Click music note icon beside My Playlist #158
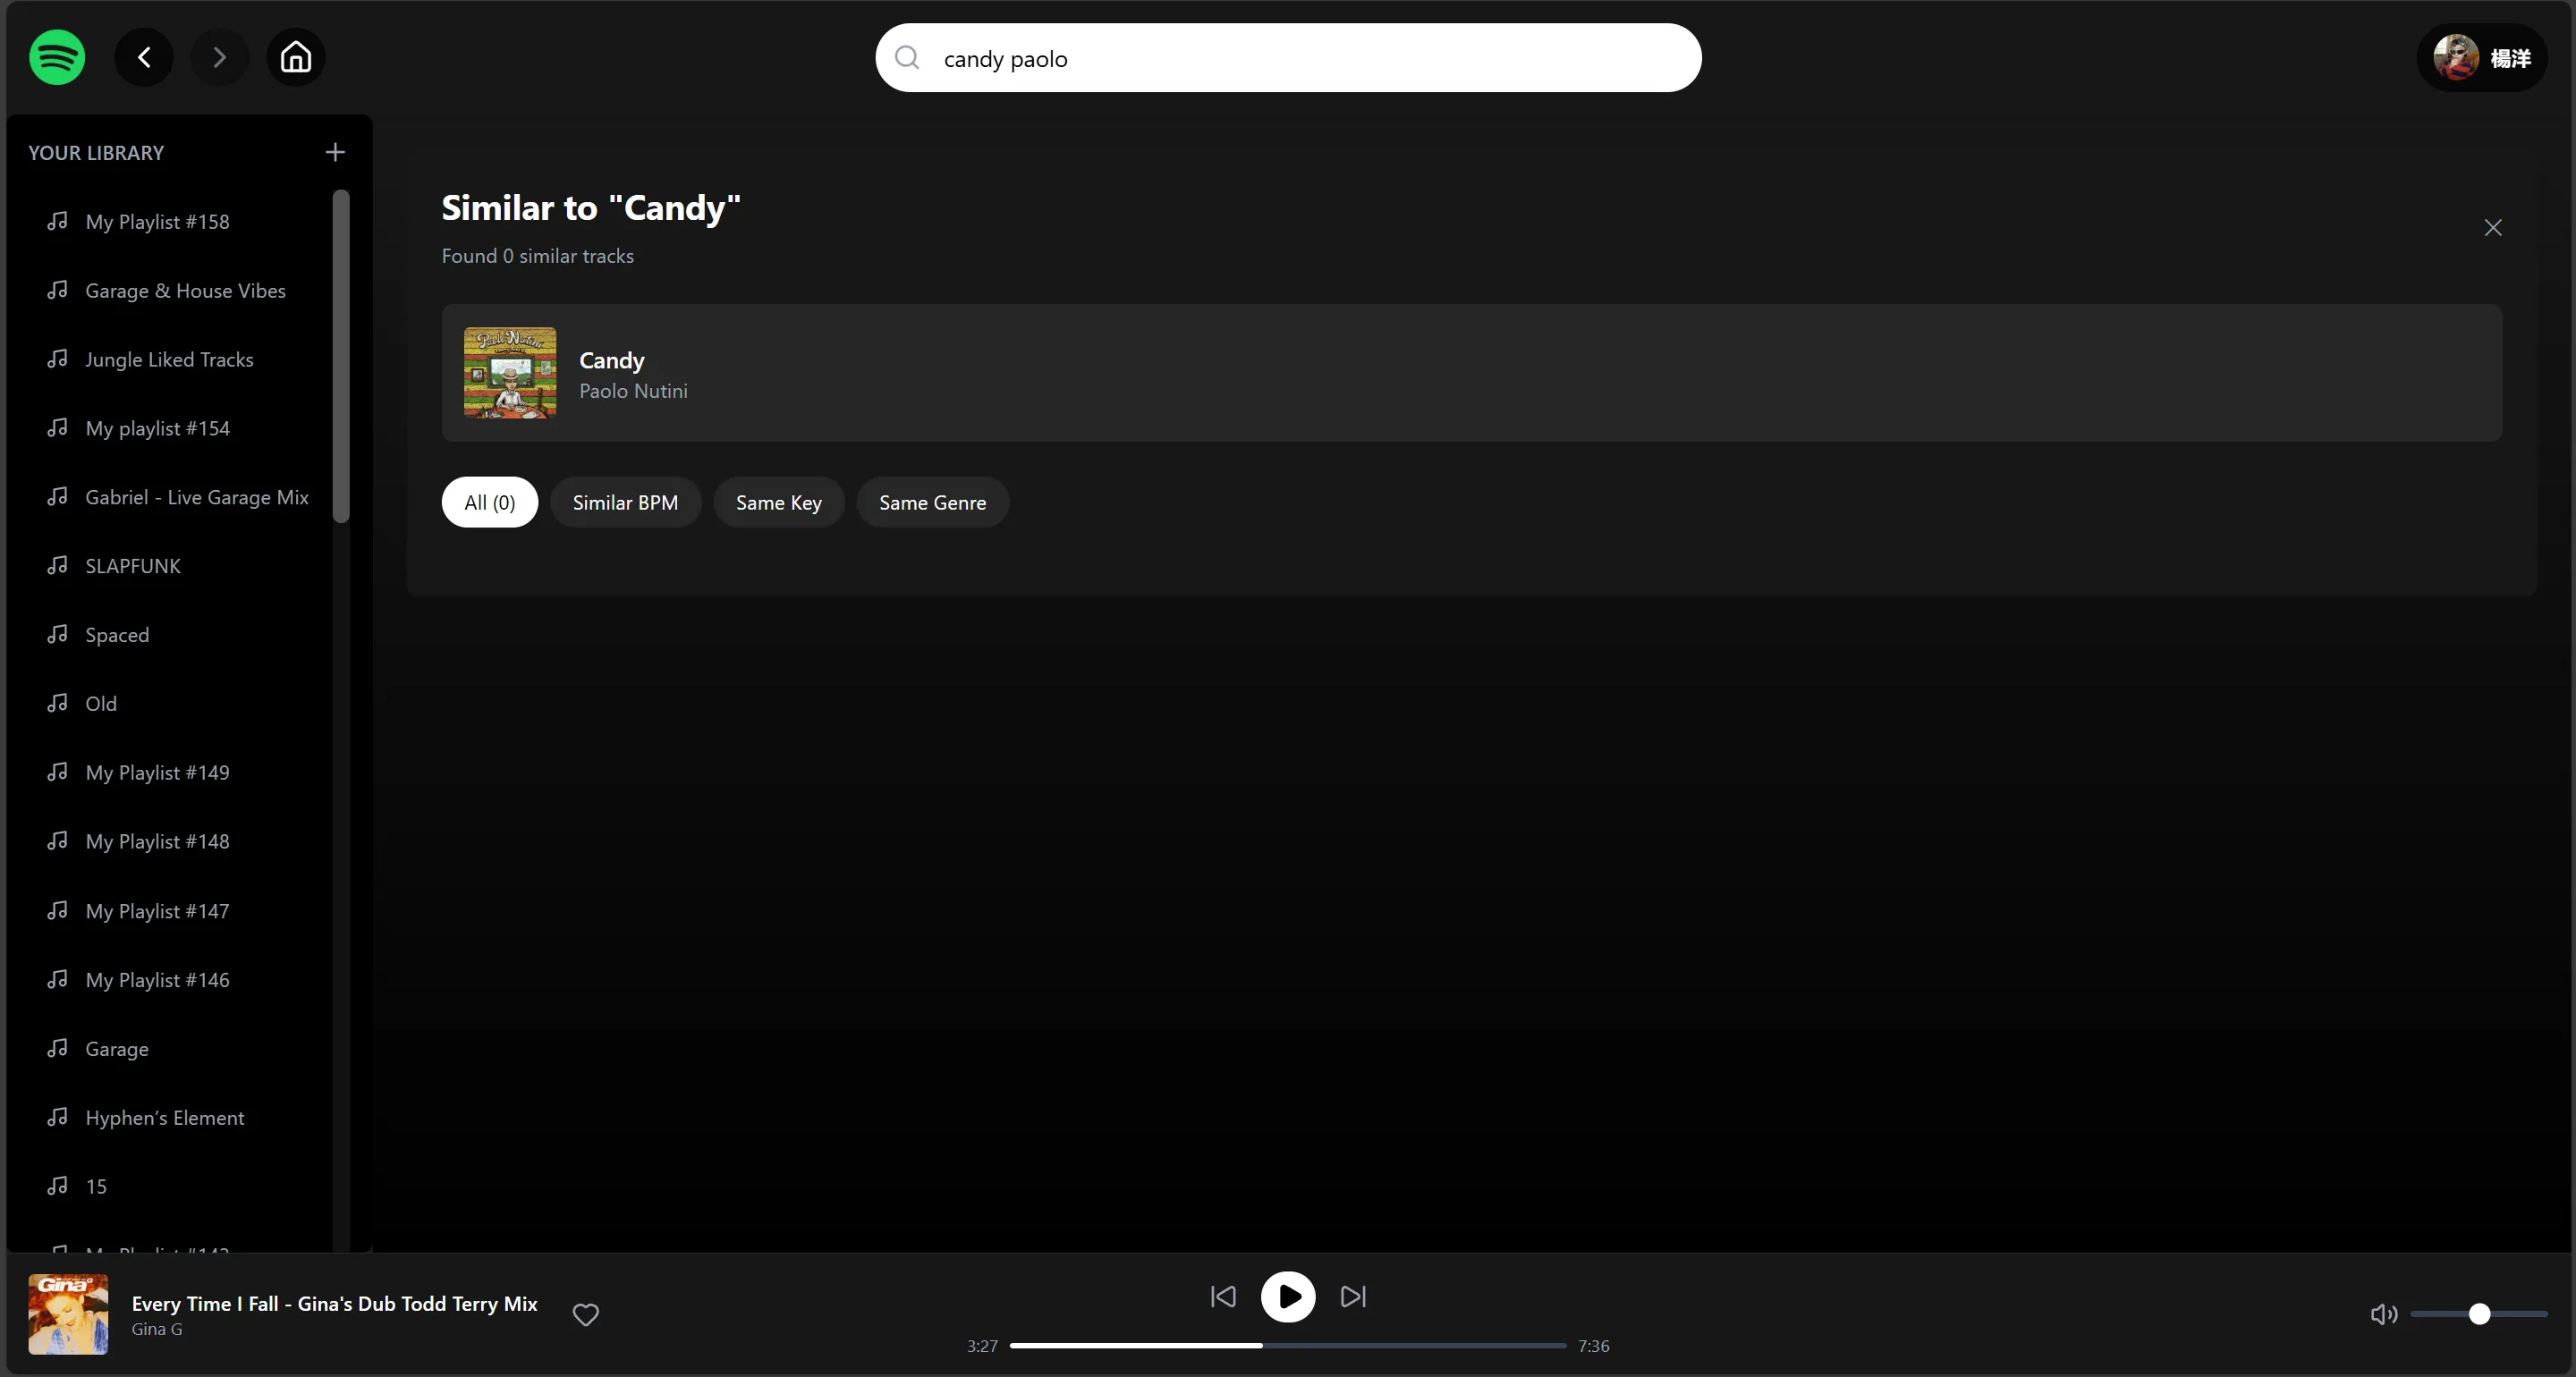 [58, 220]
